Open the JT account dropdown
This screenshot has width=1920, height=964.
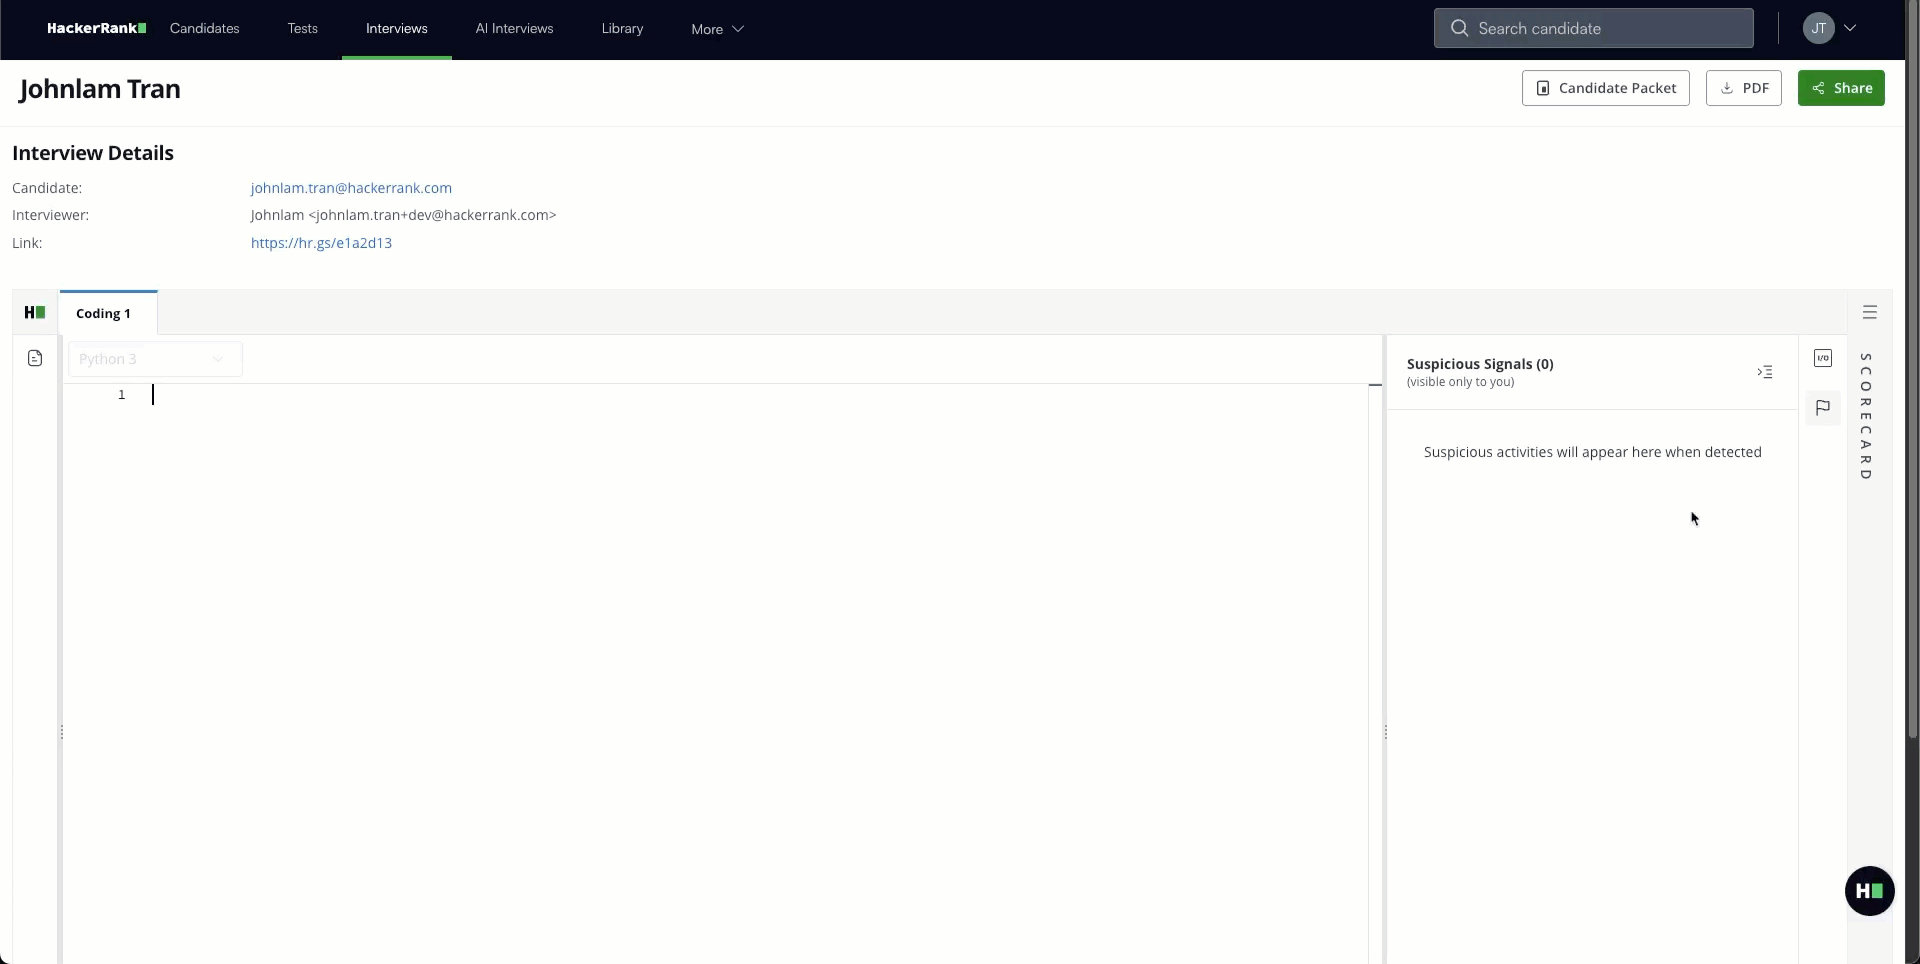pos(1831,28)
